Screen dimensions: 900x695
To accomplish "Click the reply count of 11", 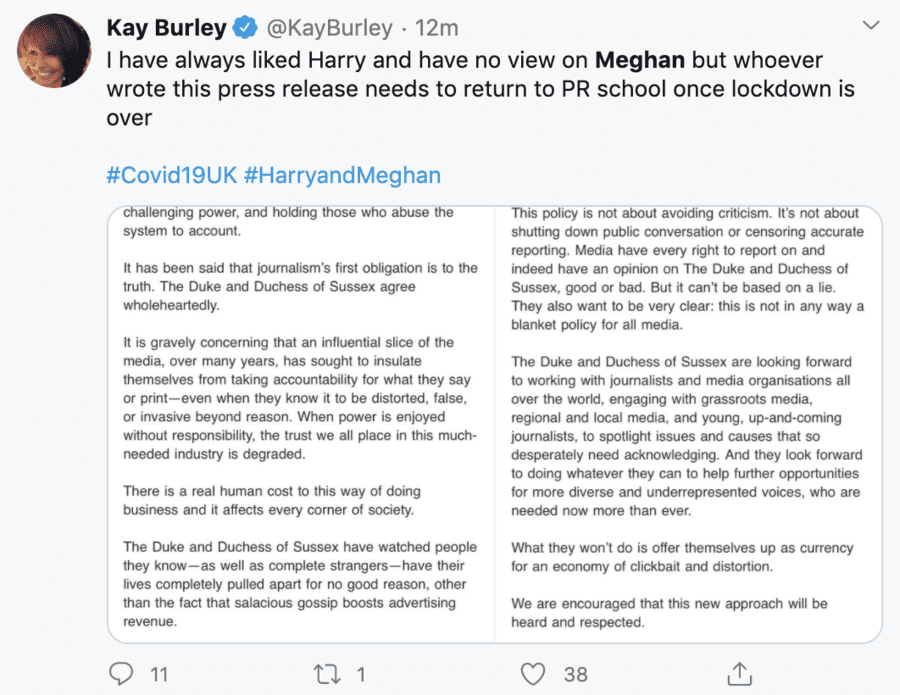I will tap(159, 674).
